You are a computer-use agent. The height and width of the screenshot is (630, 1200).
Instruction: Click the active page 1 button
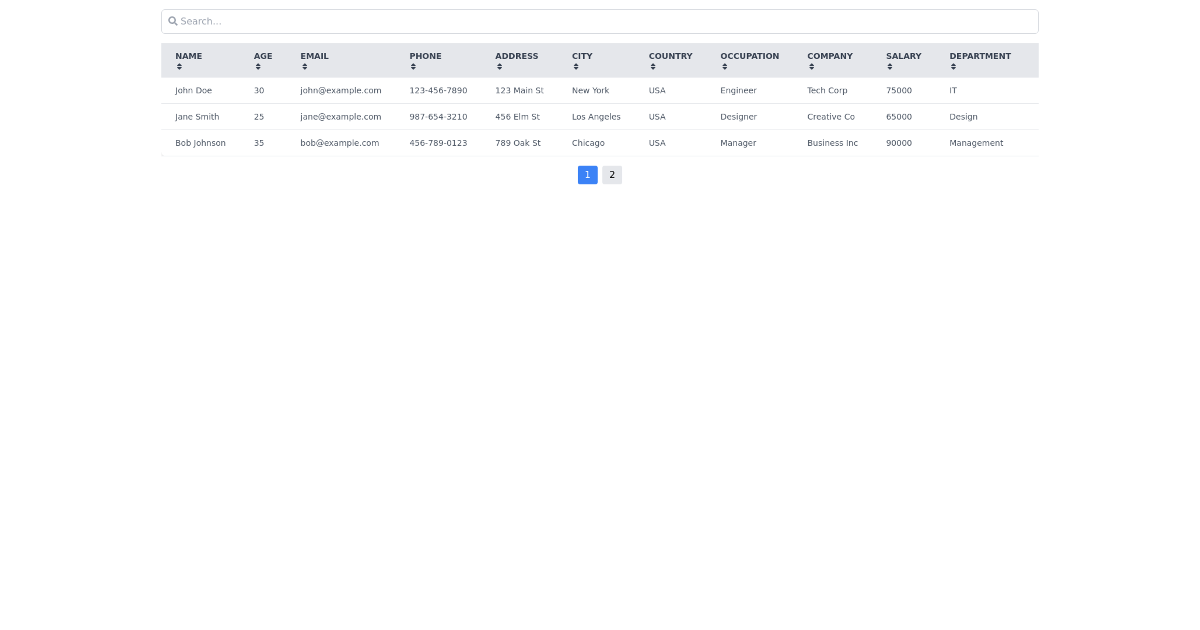coord(587,175)
